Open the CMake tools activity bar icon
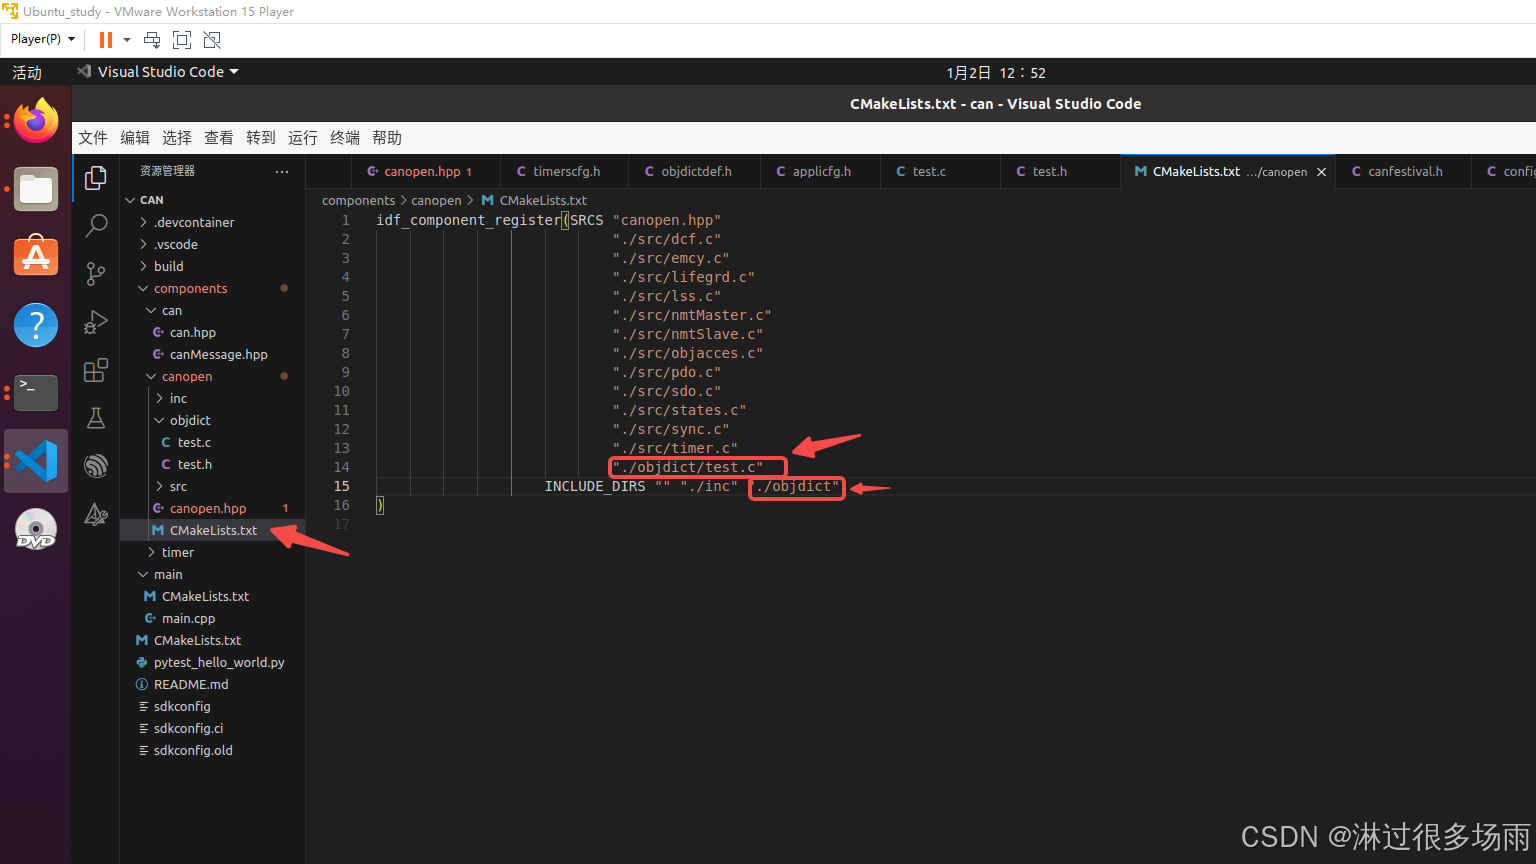 [96, 514]
